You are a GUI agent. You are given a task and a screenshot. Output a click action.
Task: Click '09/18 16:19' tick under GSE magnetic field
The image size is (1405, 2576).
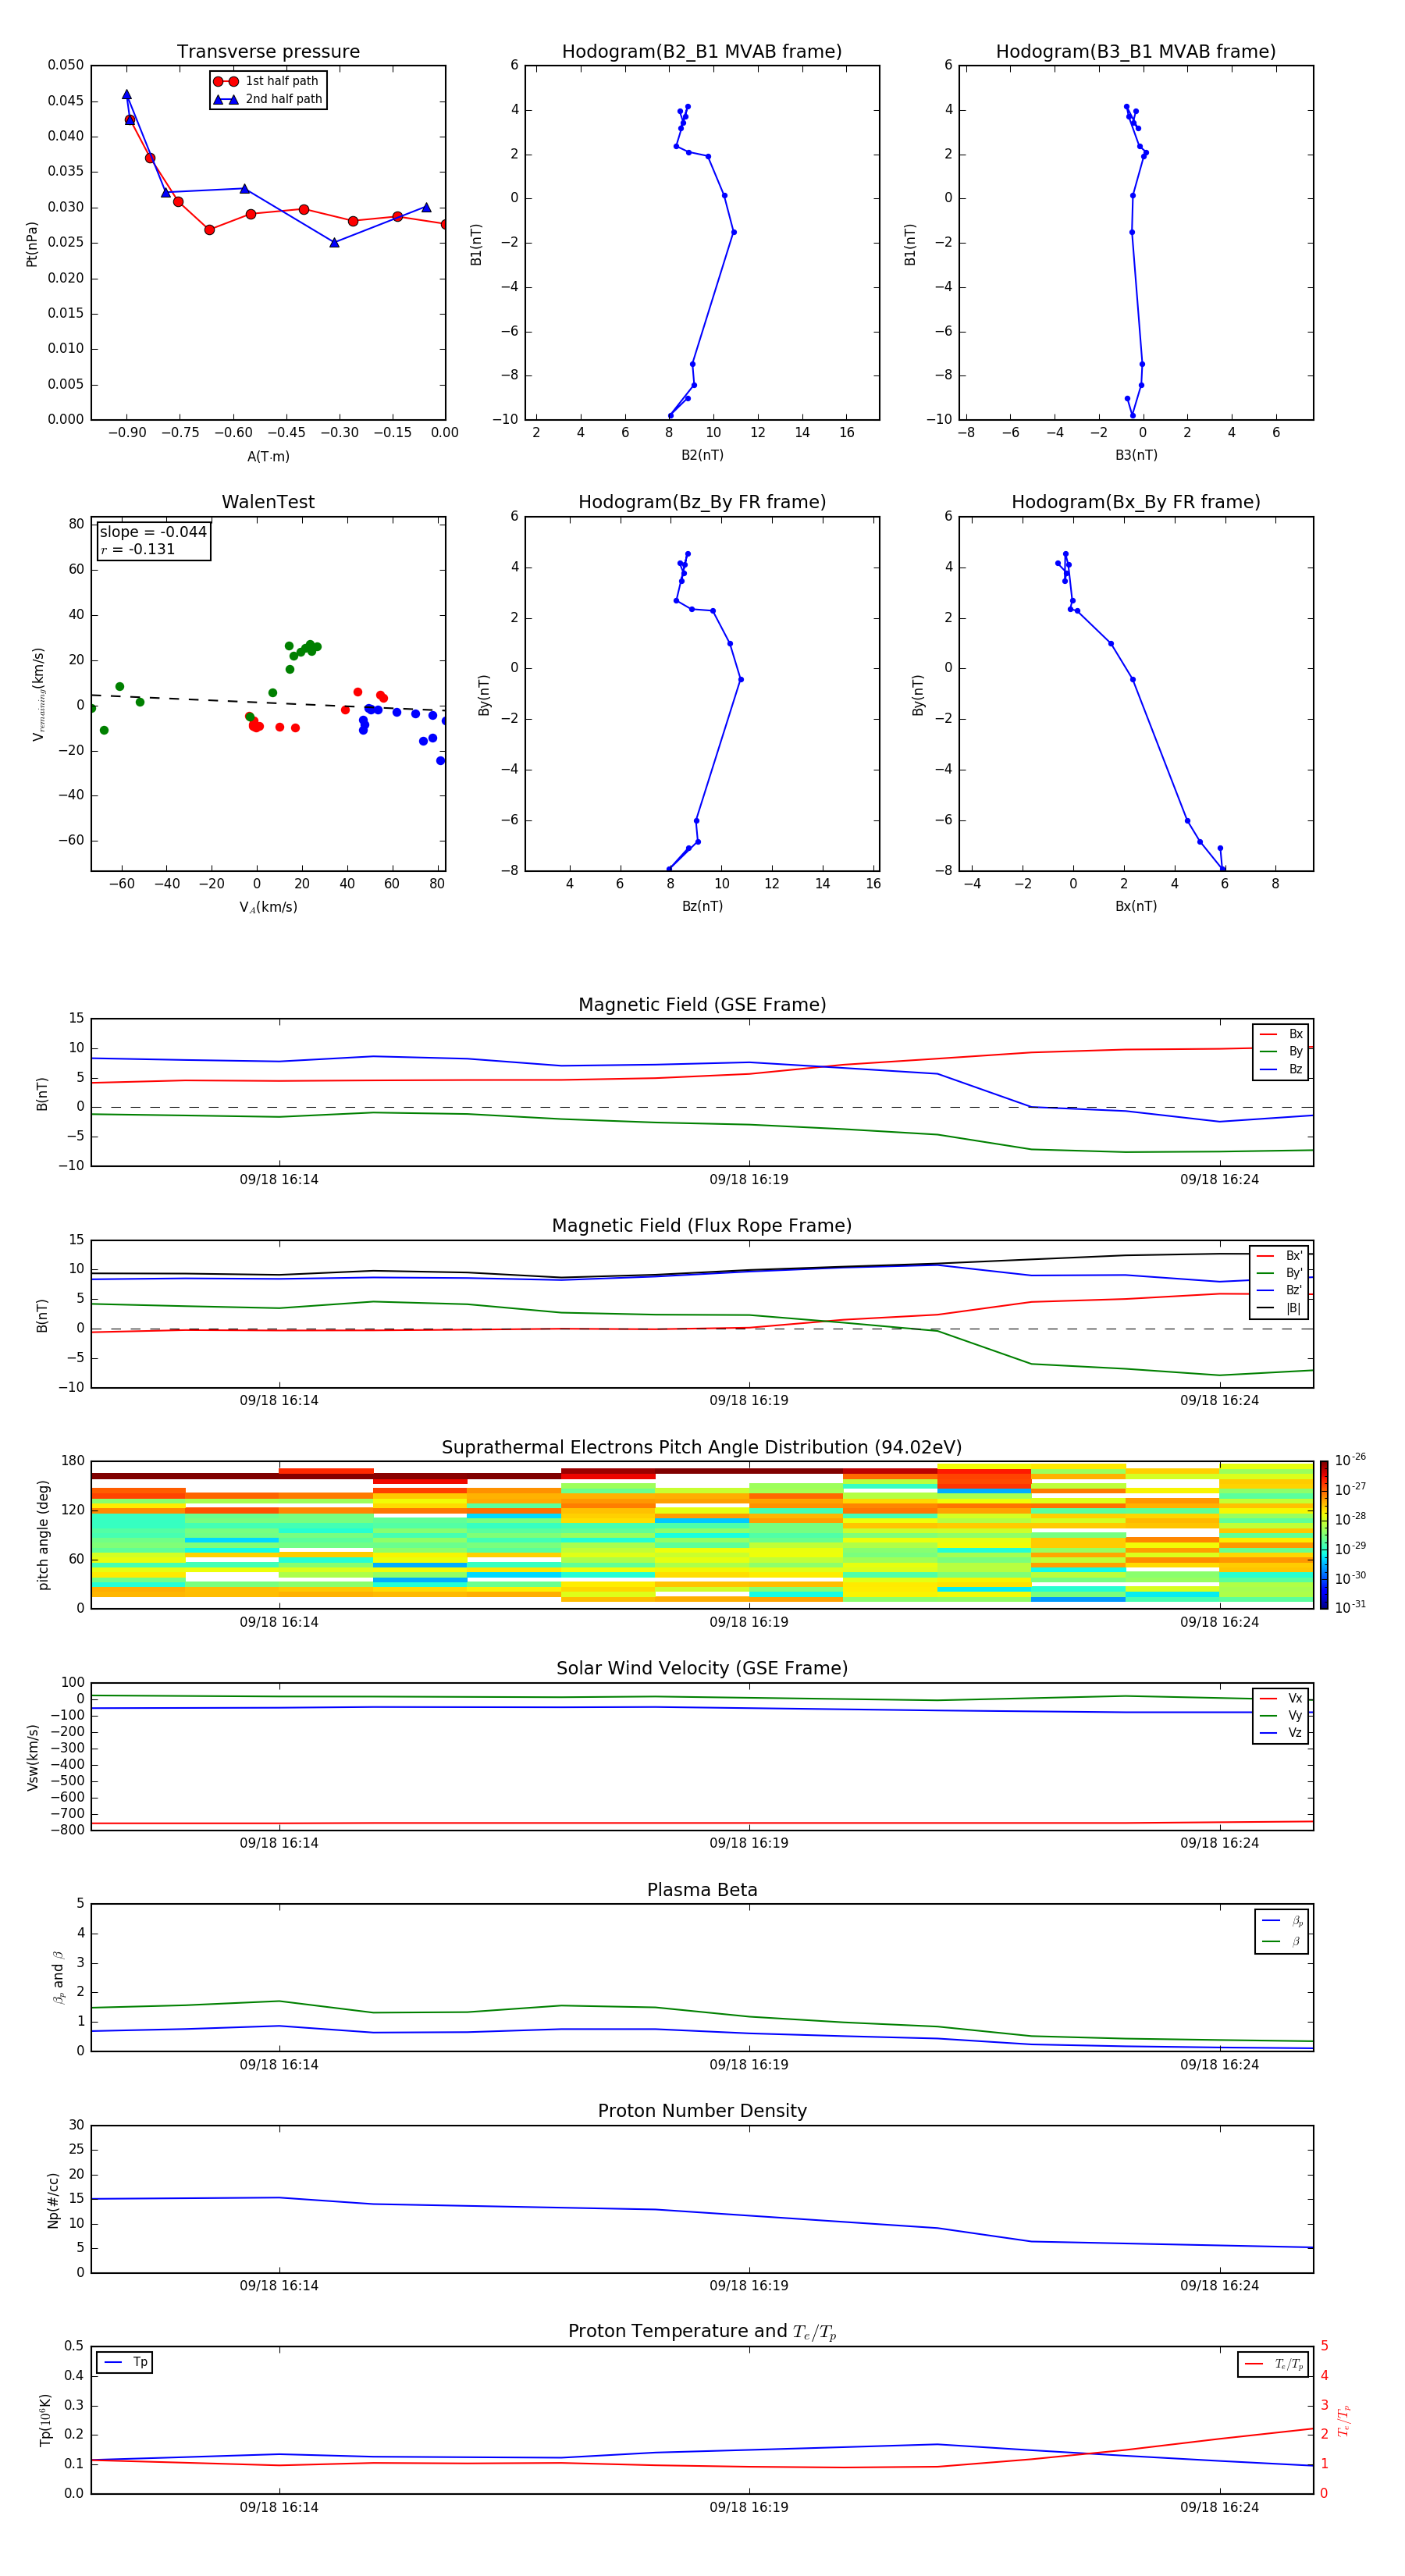pos(749,1180)
